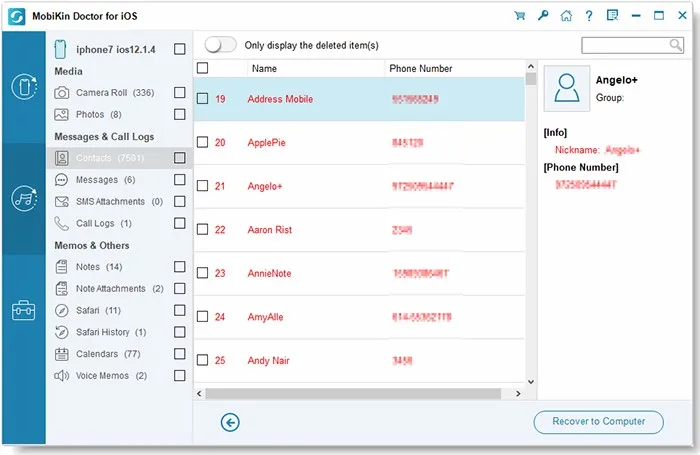Image resolution: width=700 pixels, height=455 pixels.
Task: Tick the checkbox for contact Aaron Rist
Action: click(x=203, y=230)
